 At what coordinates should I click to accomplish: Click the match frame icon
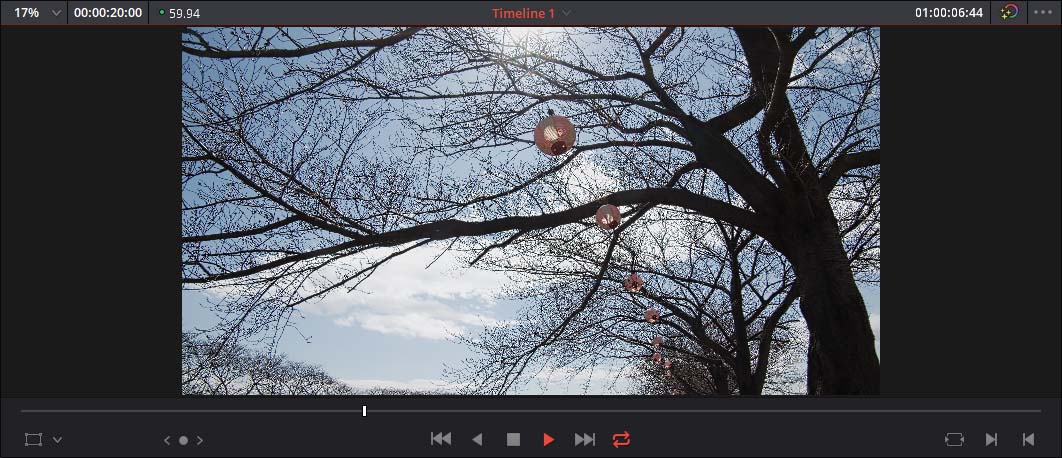954,440
